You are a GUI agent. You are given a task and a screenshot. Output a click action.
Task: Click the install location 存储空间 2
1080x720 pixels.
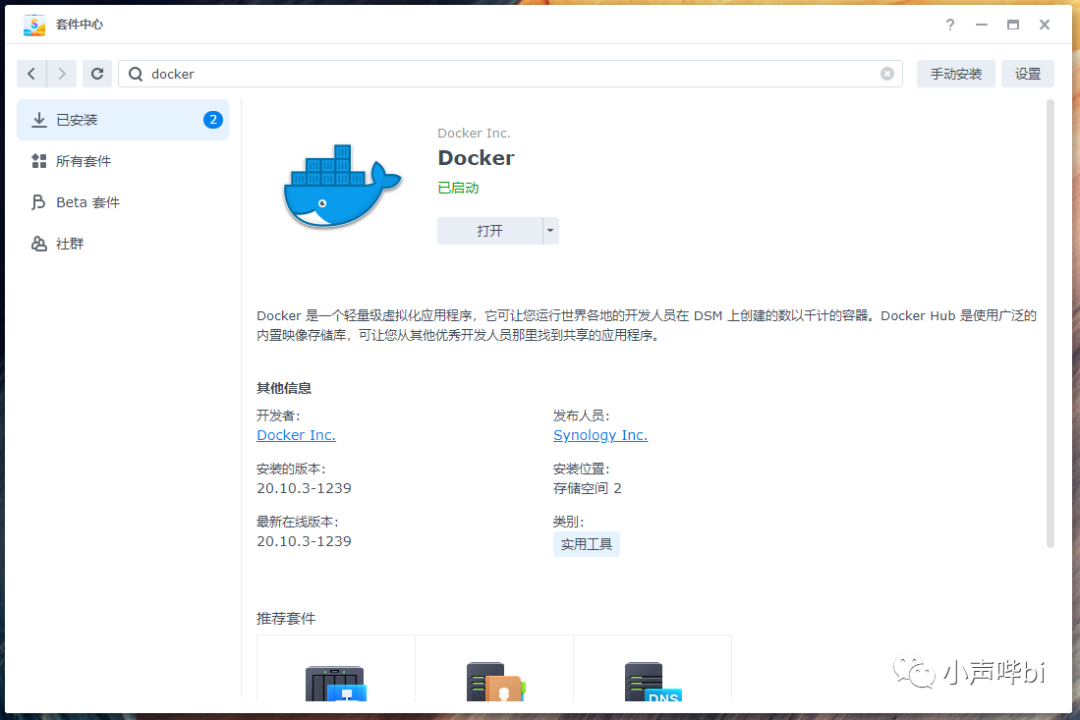tap(587, 488)
